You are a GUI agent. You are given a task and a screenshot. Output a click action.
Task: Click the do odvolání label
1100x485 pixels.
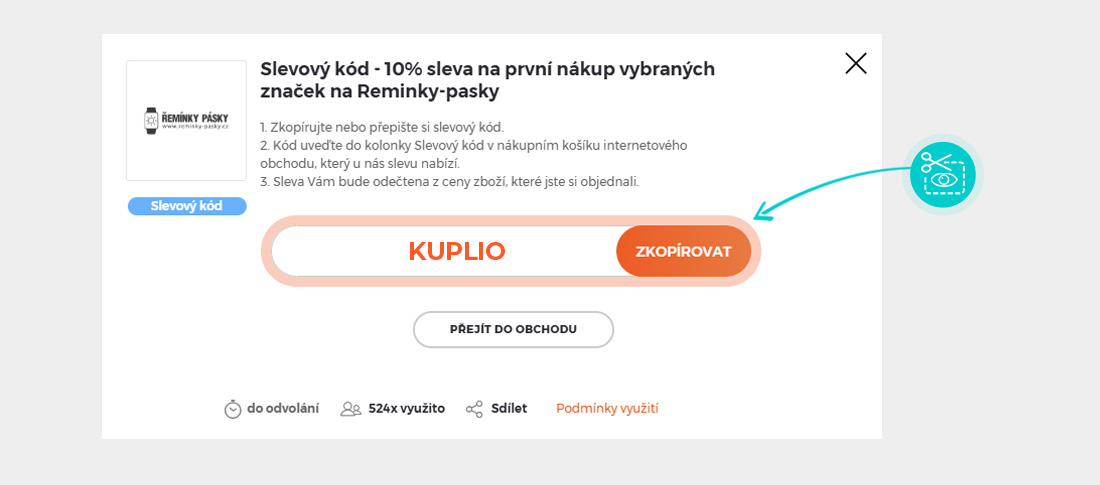[283, 408]
